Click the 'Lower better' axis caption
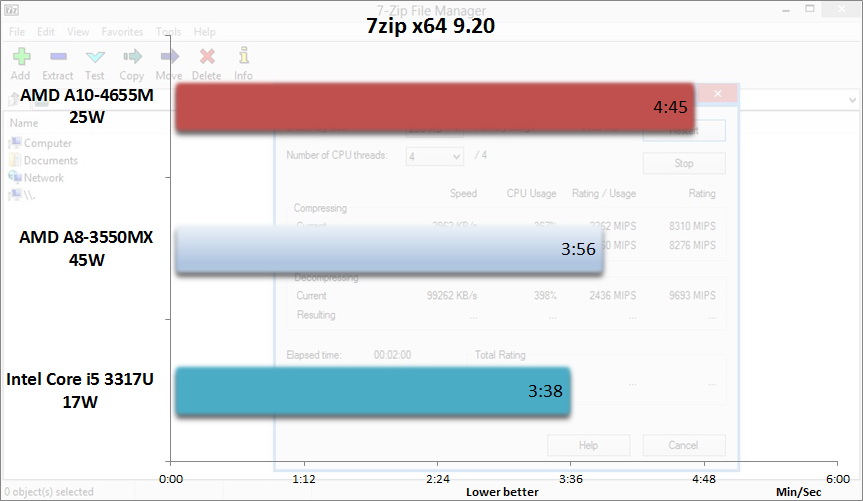The height and width of the screenshot is (501, 863). [x=502, y=492]
